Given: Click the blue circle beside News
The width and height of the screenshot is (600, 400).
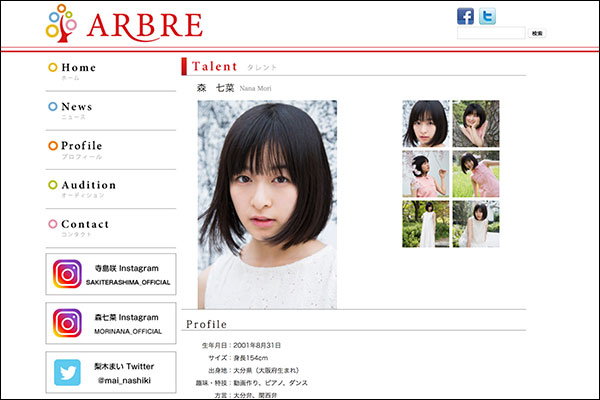Looking at the screenshot, I should click(53, 107).
